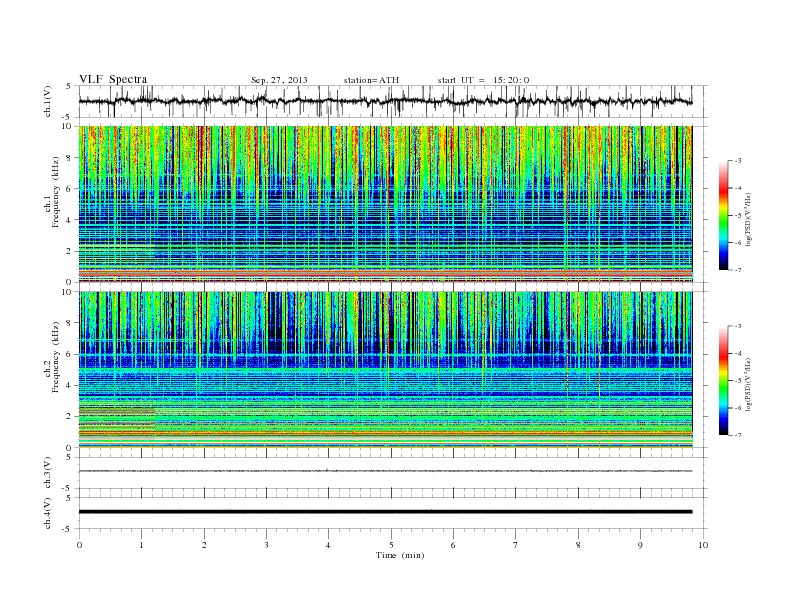Click the ch.2 "Frequency (kHz)" axis label

coord(56,358)
